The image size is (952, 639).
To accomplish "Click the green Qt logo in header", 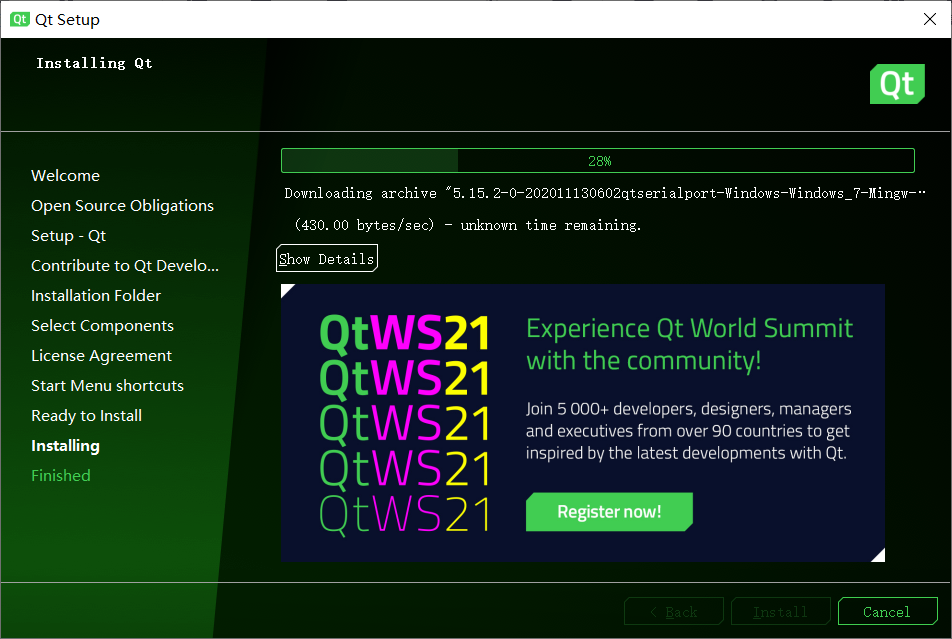I will coord(897,84).
